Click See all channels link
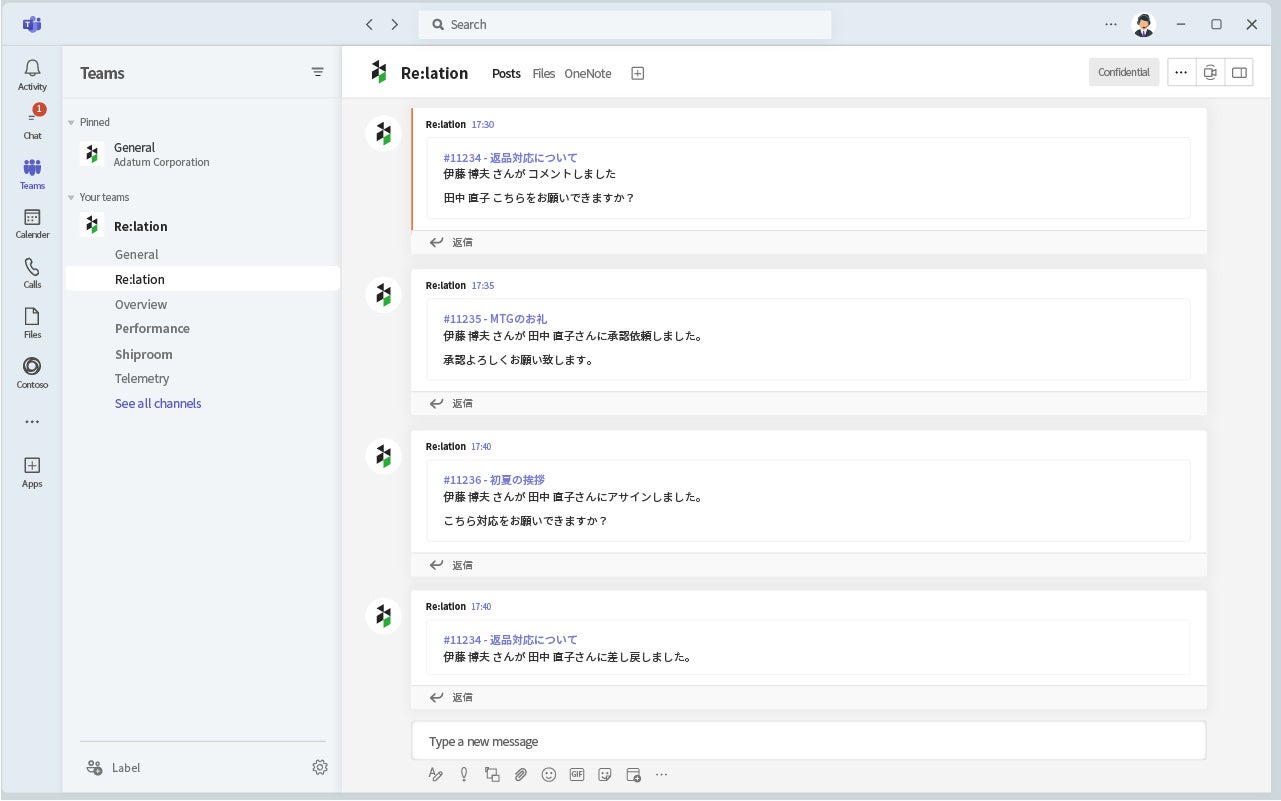Image resolution: width=1281 pixels, height=801 pixels. pos(158,404)
